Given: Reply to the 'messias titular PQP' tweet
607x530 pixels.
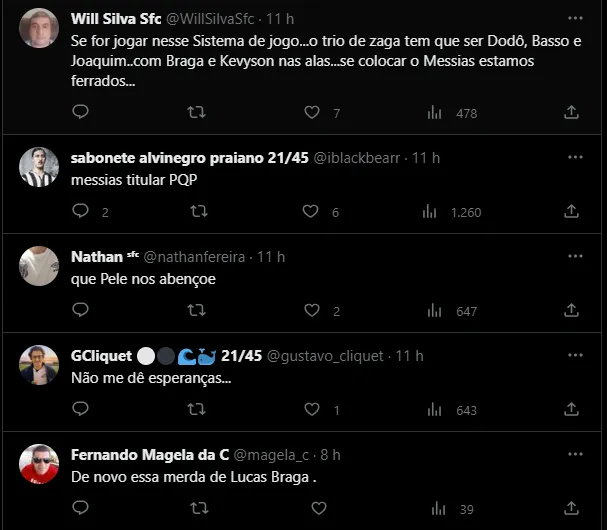Looking at the screenshot, I should 81,211.
